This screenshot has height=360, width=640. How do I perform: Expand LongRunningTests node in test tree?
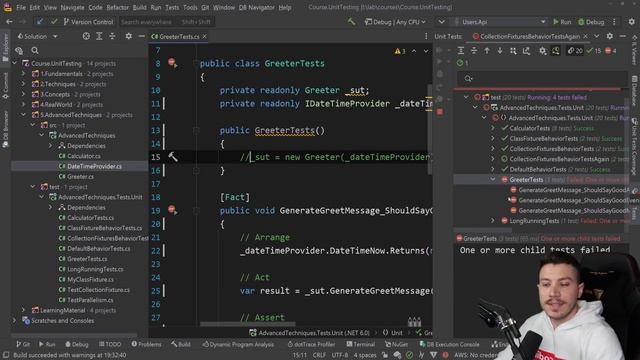[x=493, y=221]
